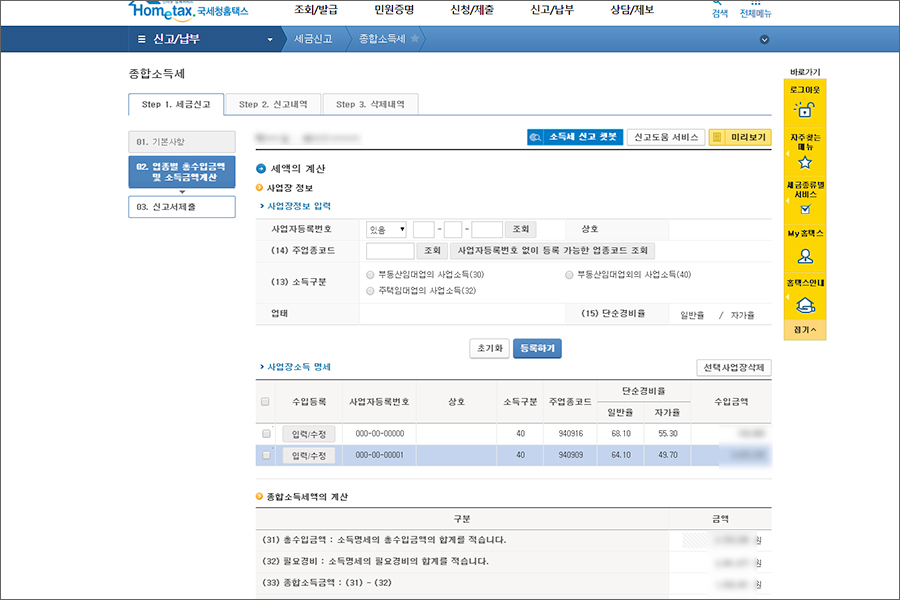Viewport: 900px width, 600px height.
Task: Open the 신고/납부 top menu
Action: (x=552, y=10)
